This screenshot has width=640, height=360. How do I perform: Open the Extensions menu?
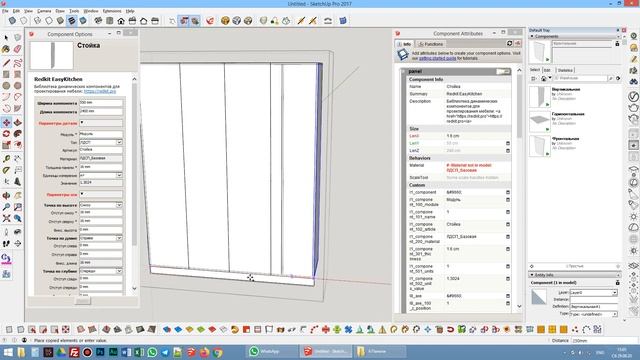tap(111, 11)
